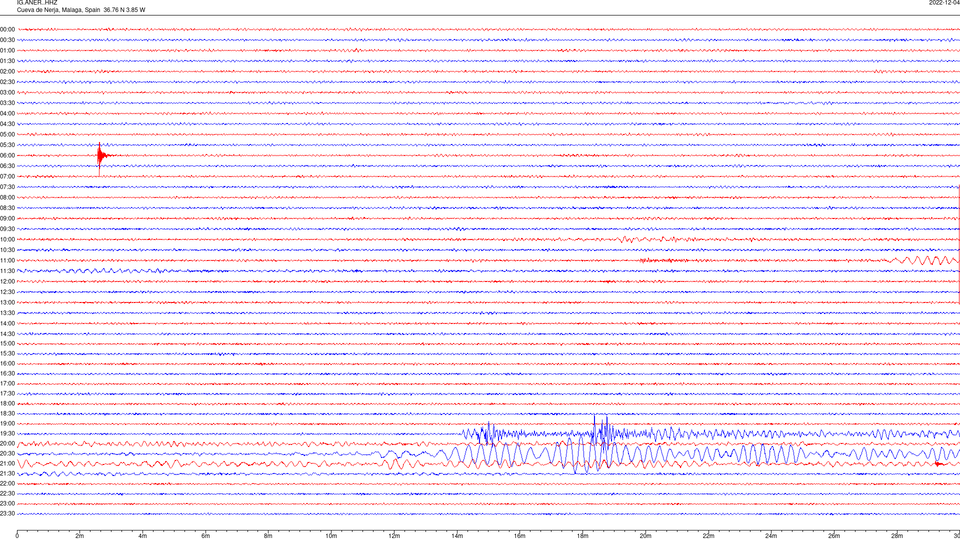Select the 10m axis tick label

click(331, 536)
